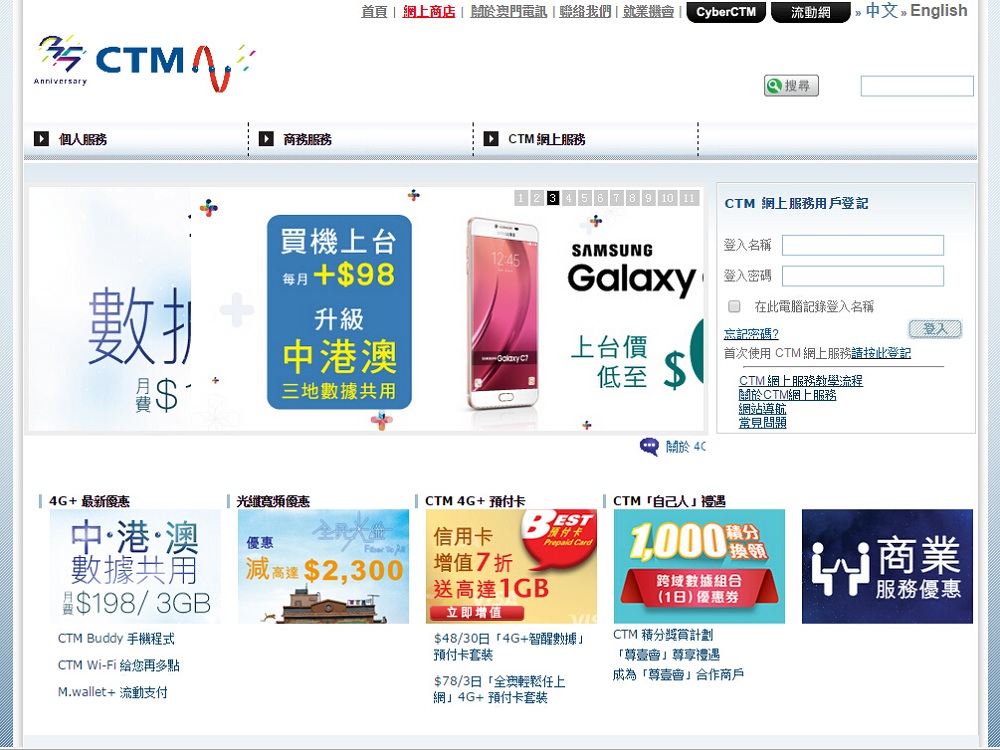This screenshot has width=1000, height=750.
Task: Focus the 登入名稱 login name field
Action: point(863,245)
